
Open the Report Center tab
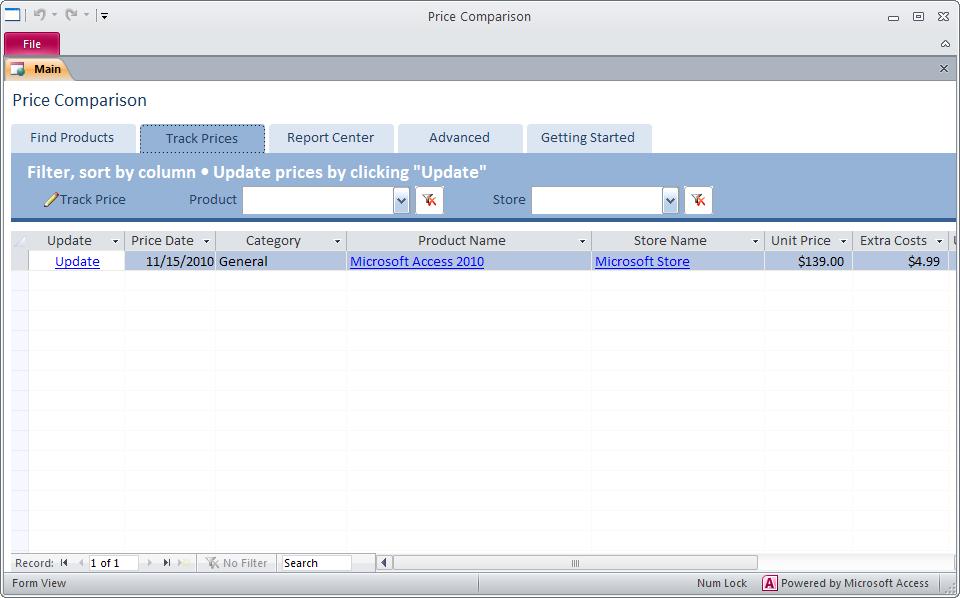(x=331, y=138)
